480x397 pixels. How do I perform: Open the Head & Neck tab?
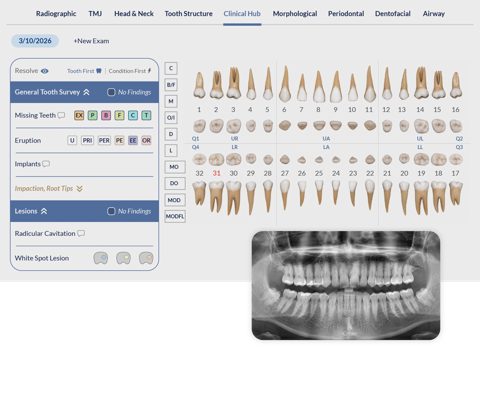tap(134, 14)
